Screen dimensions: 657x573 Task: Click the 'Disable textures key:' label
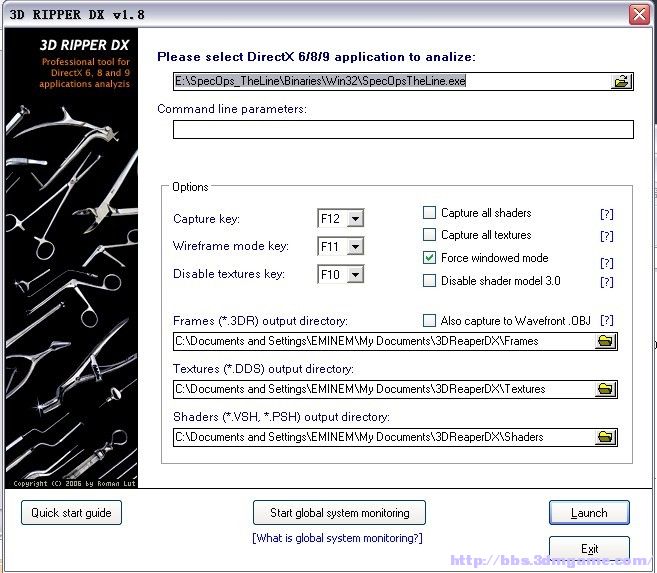(x=229, y=274)
